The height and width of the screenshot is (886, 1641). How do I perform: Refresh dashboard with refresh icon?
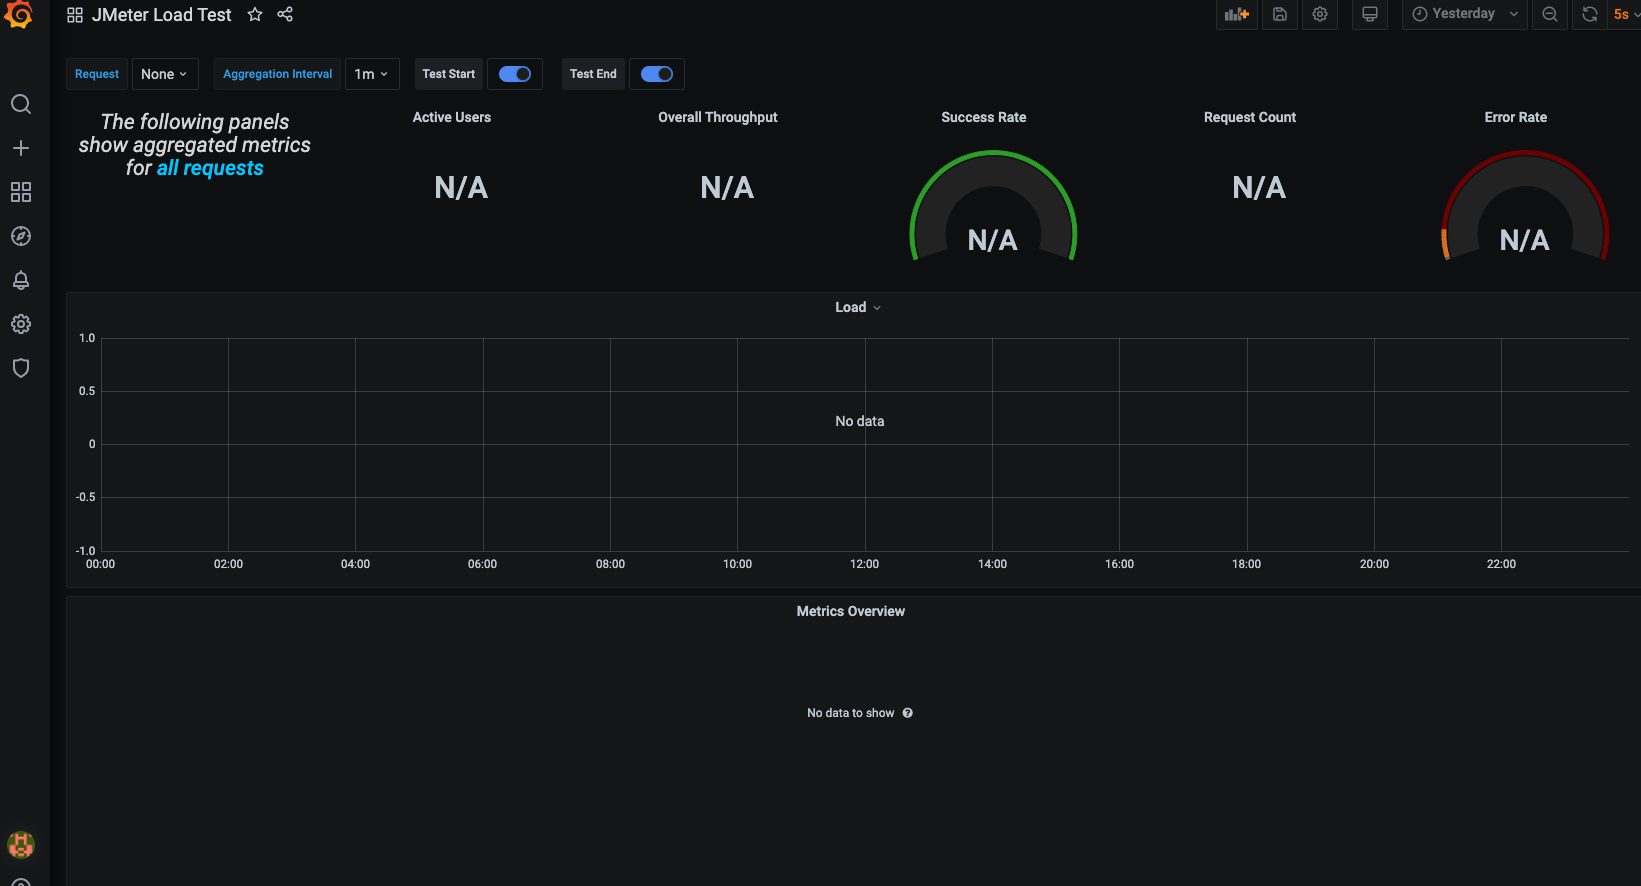(1589, 14)
